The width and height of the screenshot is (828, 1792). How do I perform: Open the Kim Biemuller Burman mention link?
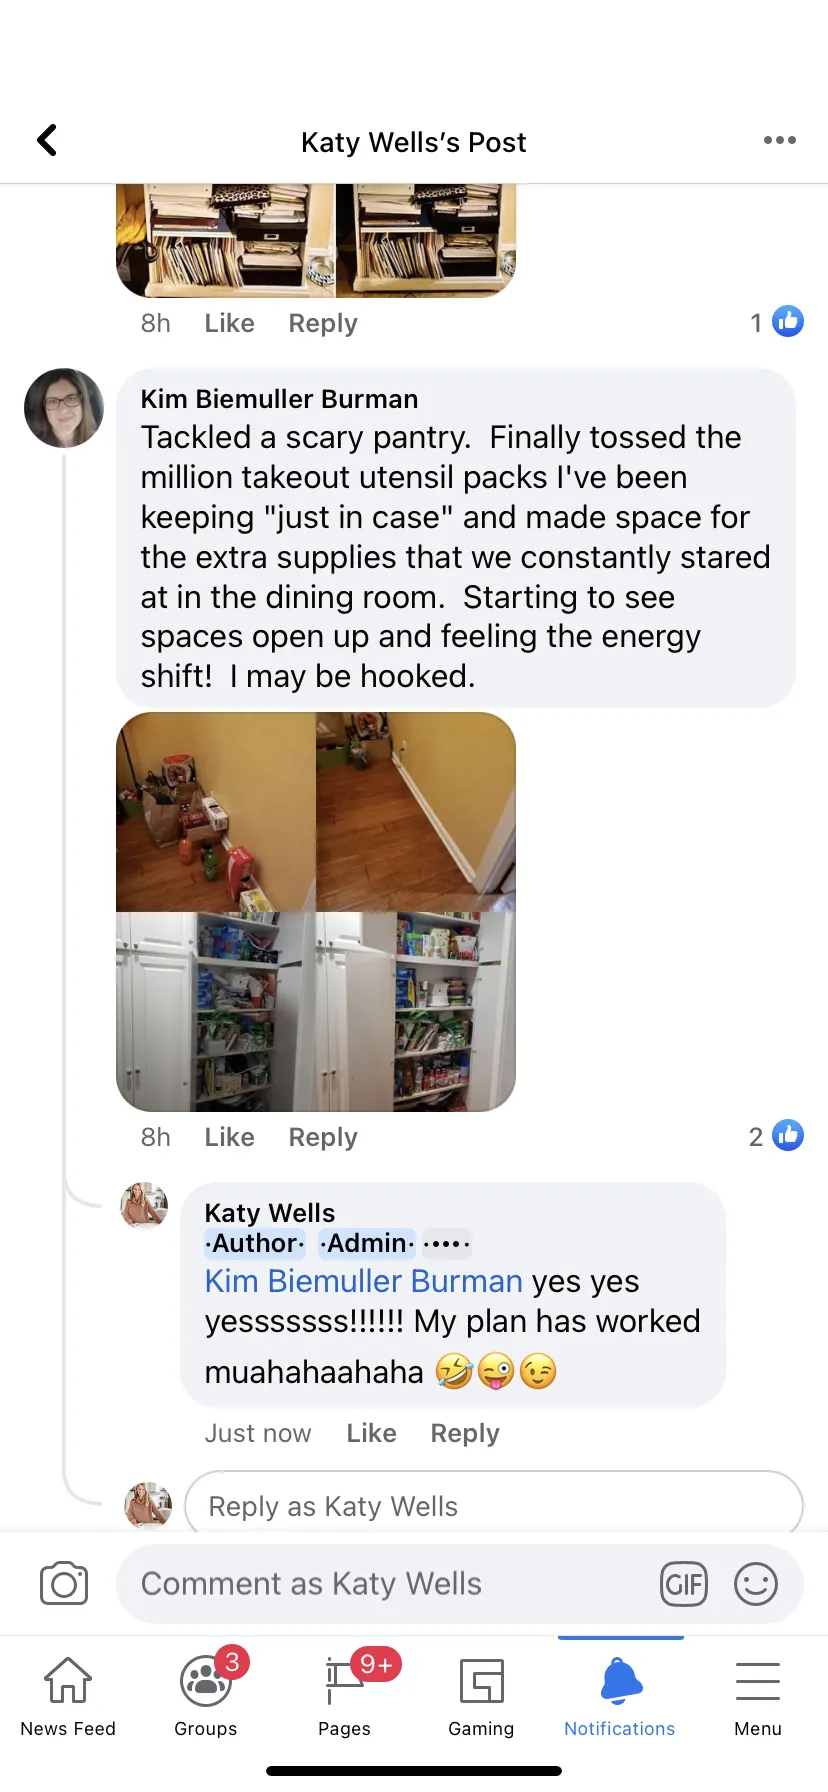pyautogui.click(x=364, y=1281)
